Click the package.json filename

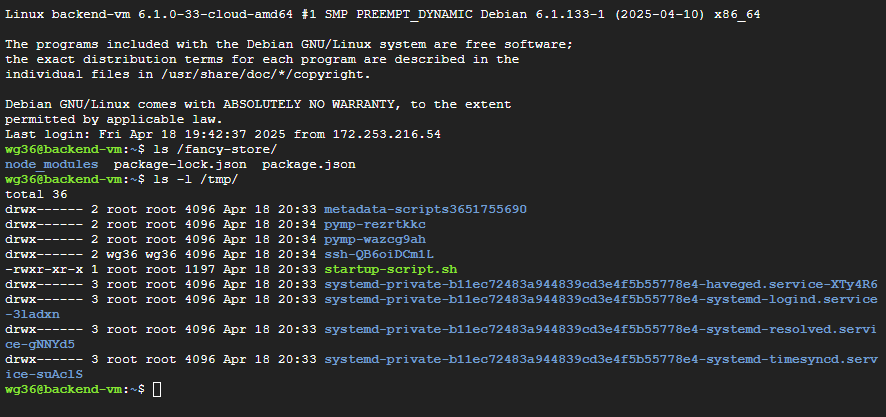click(x=309, y=164)
